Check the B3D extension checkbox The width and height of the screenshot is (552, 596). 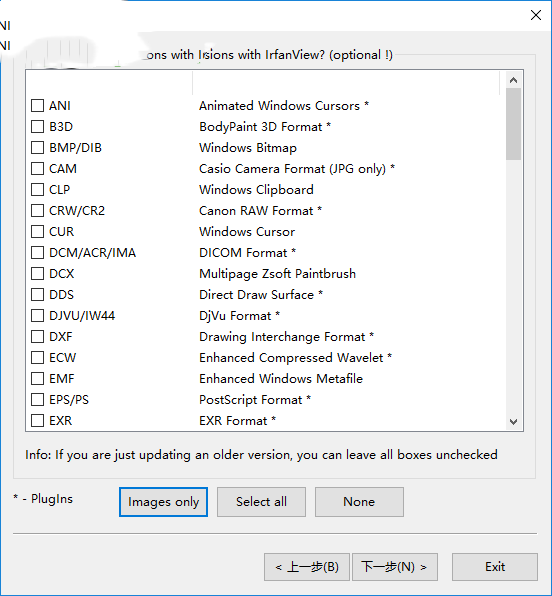37,126
